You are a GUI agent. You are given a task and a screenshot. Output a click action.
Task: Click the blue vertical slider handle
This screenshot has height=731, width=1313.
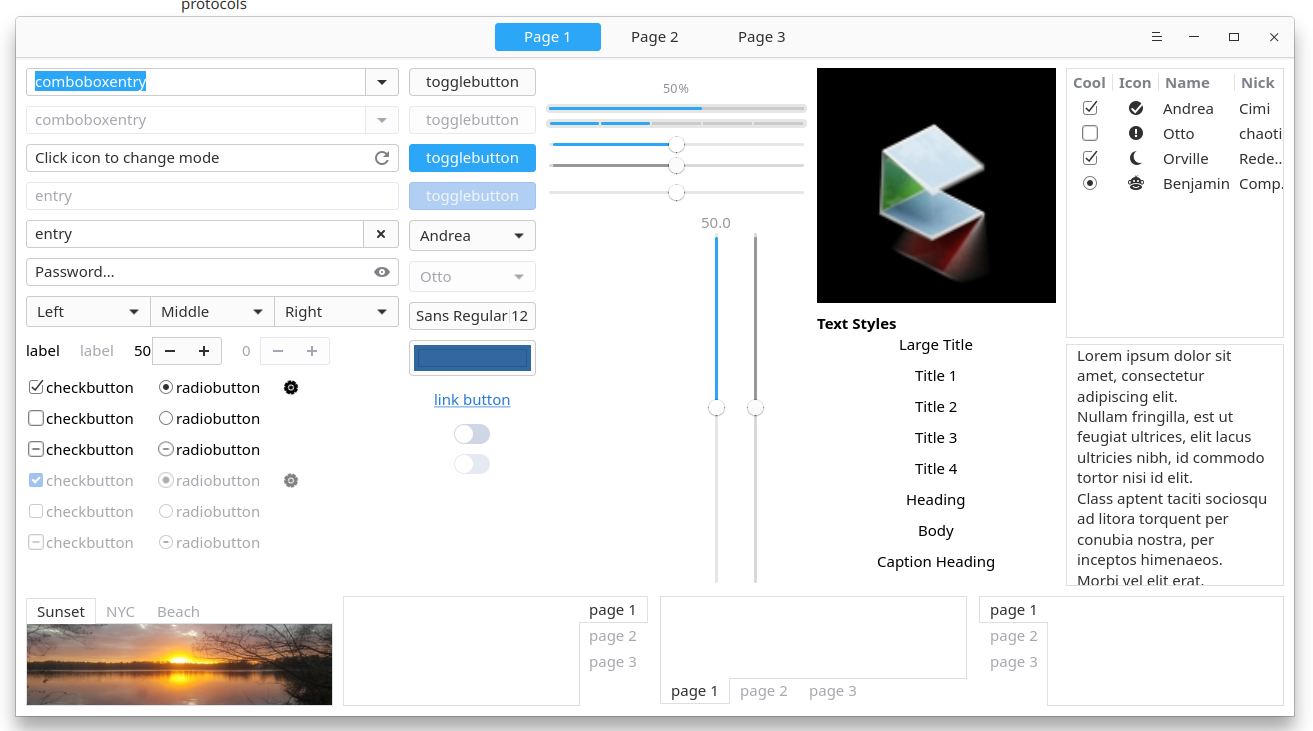[x=716, y=408]
